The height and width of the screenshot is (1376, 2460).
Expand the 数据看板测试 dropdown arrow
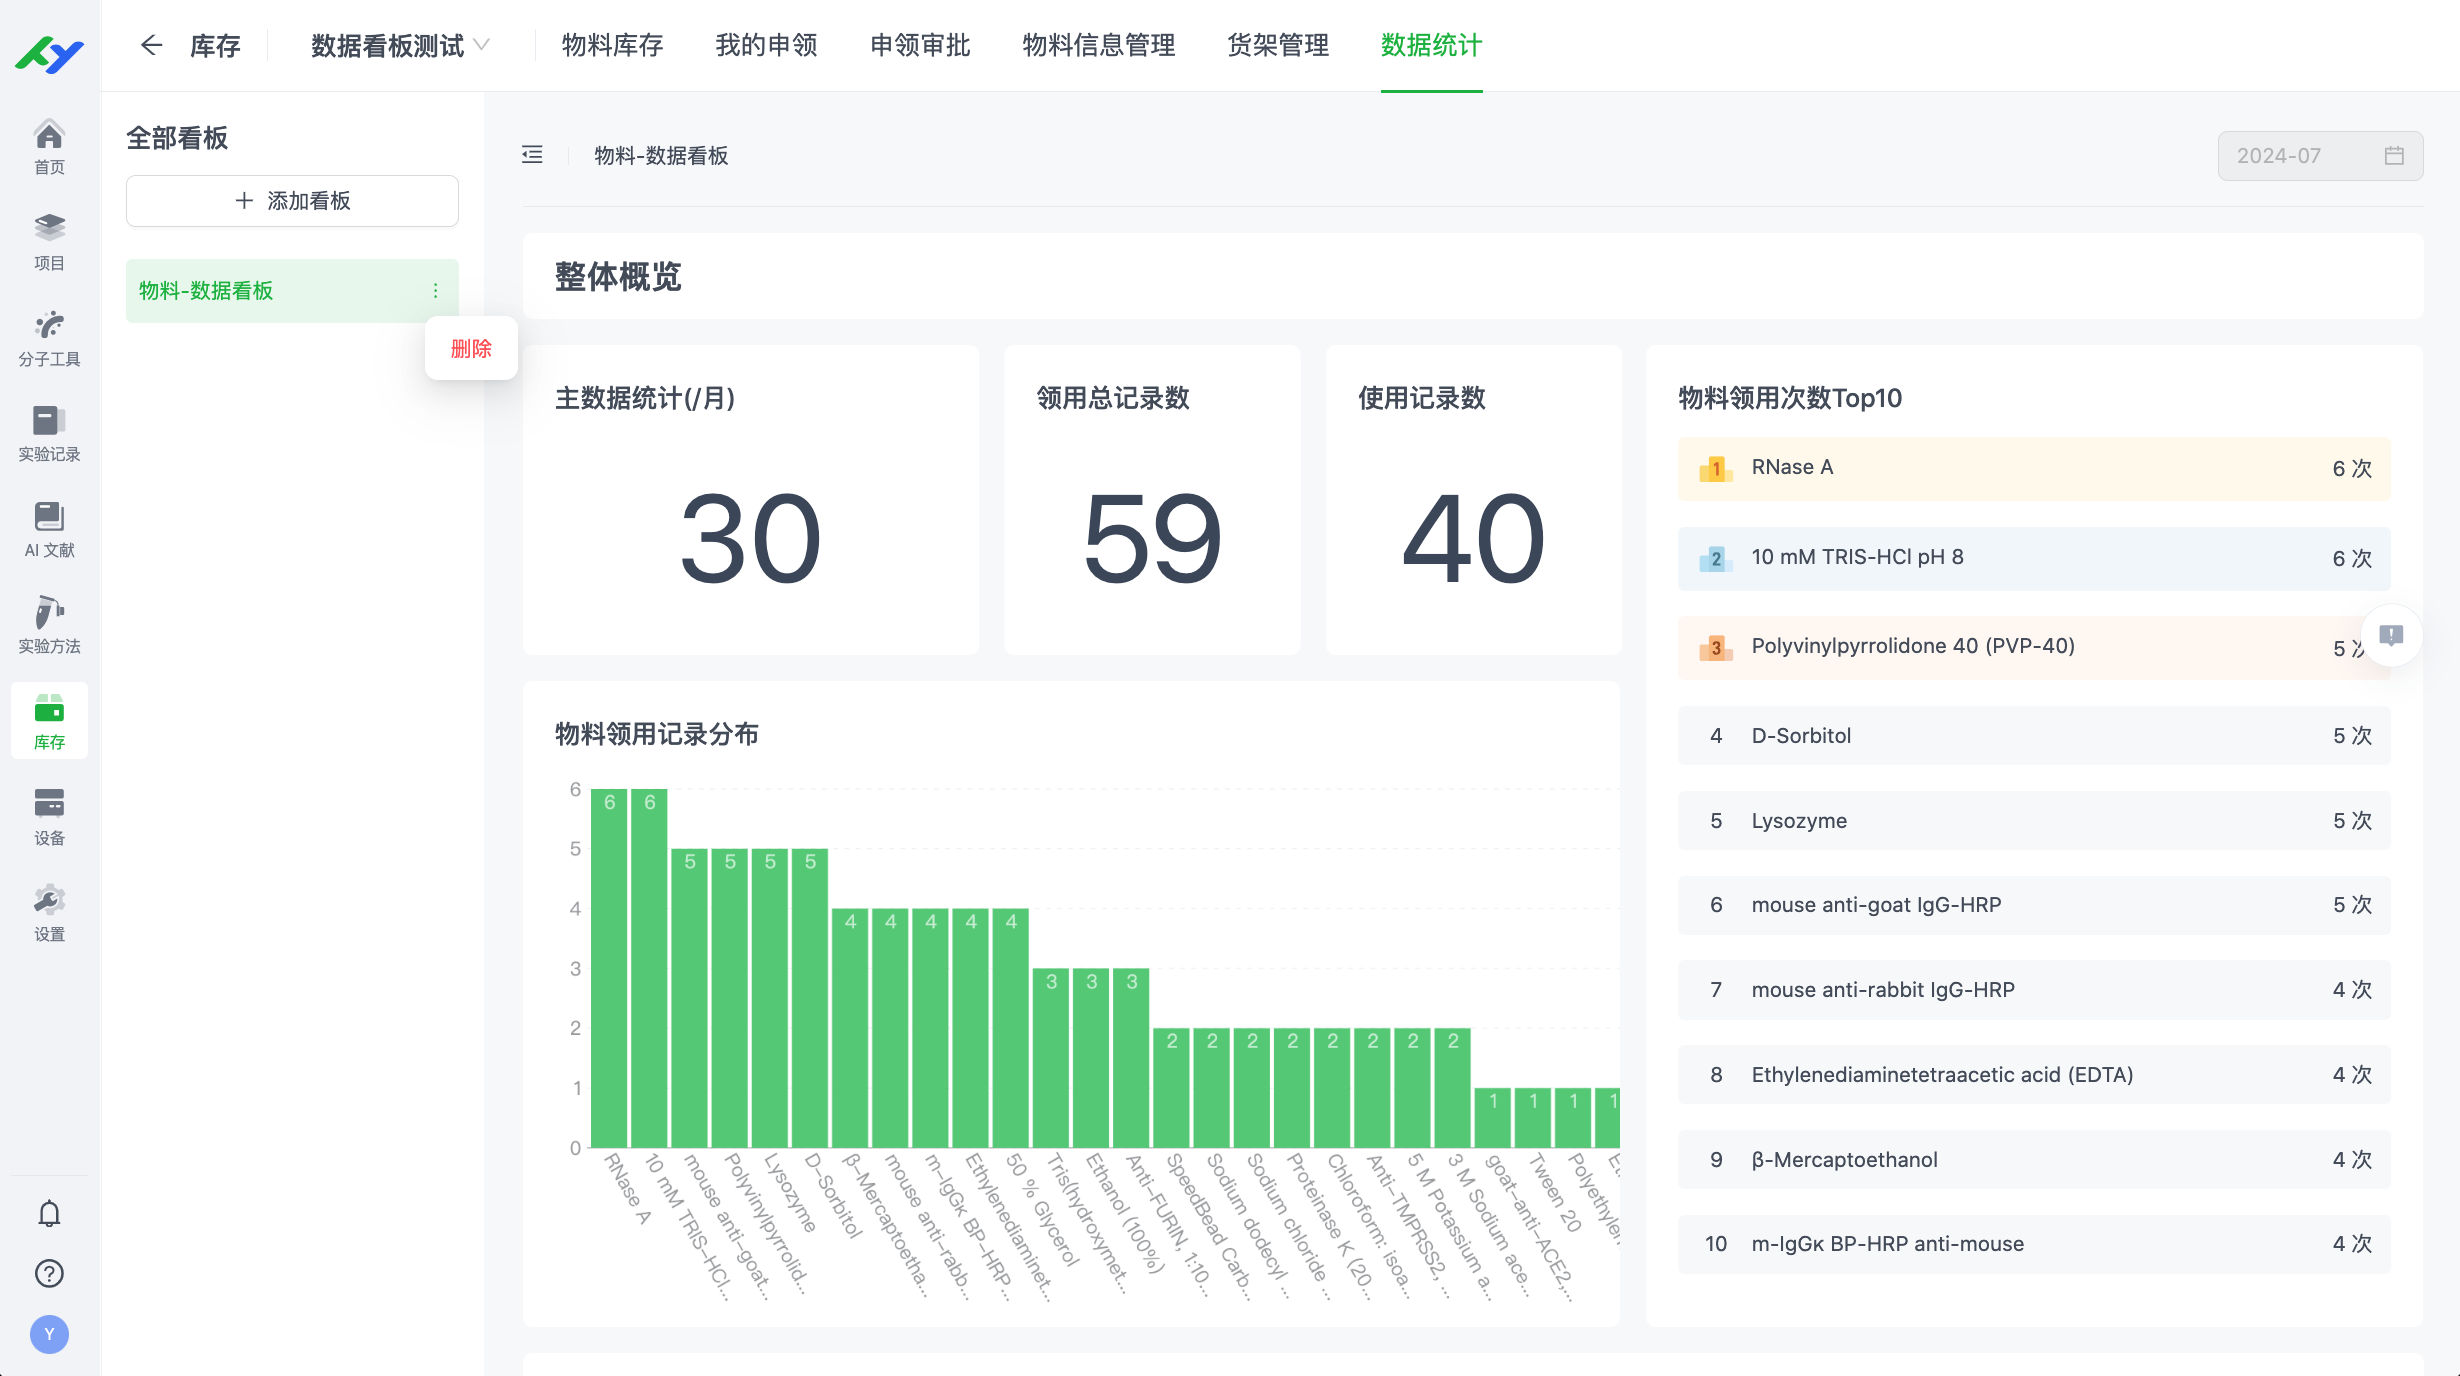tap(481, 45)
